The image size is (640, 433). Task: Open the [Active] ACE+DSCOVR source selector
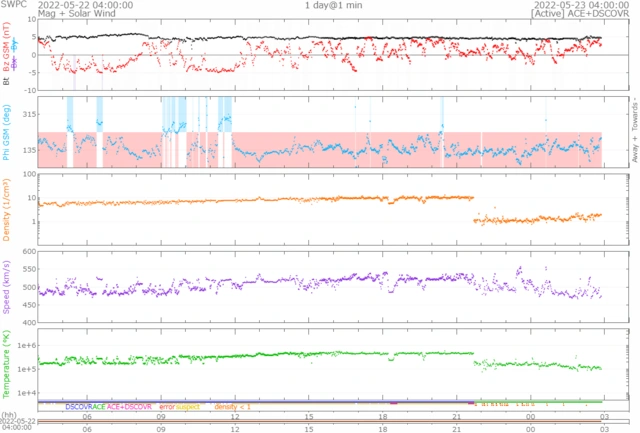tap(580, 13)
